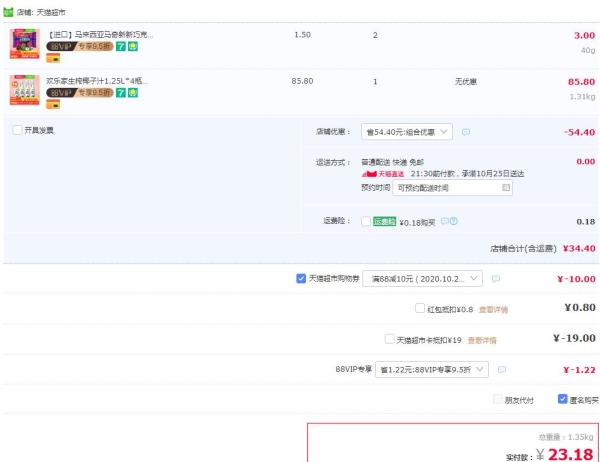Enable the red envelope ¥0.8 deduction checkbox
This screenshot has height=462, width=600.
420,308
